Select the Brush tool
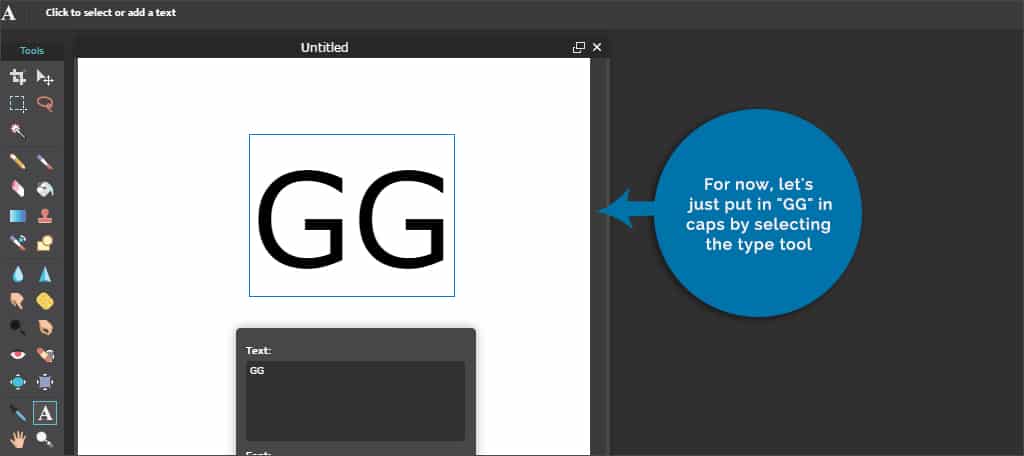The width and height of the screenshot is (1024, 456). click(45, 161)
